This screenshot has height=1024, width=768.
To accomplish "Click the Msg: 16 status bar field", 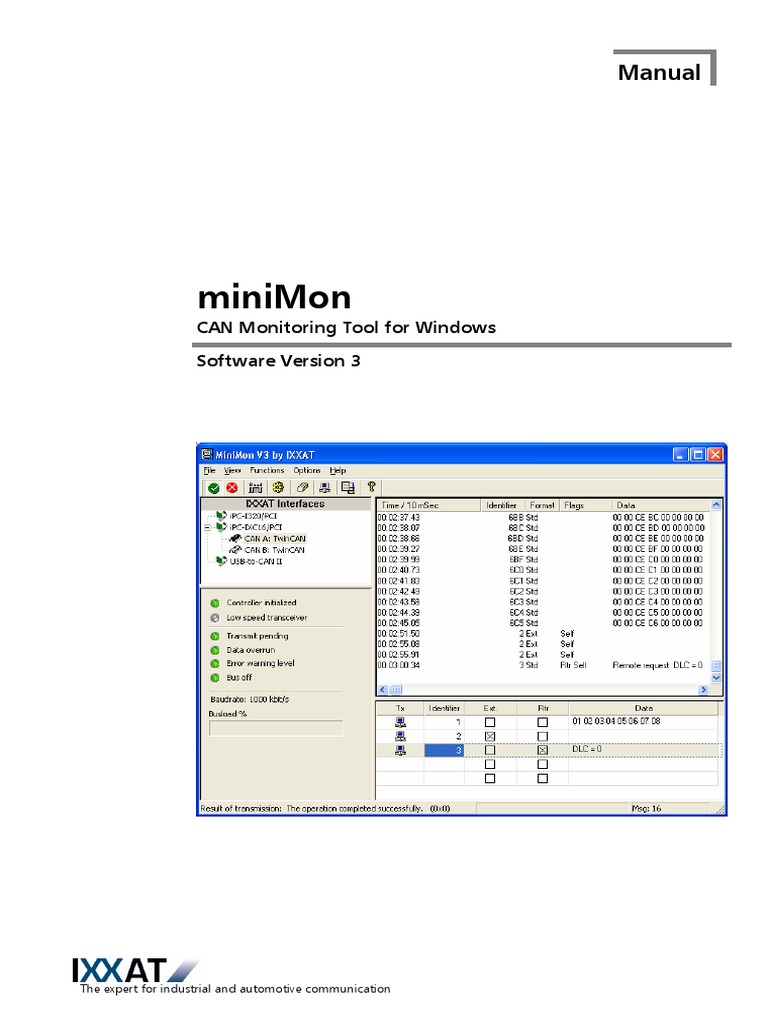I will pos(670,808).
